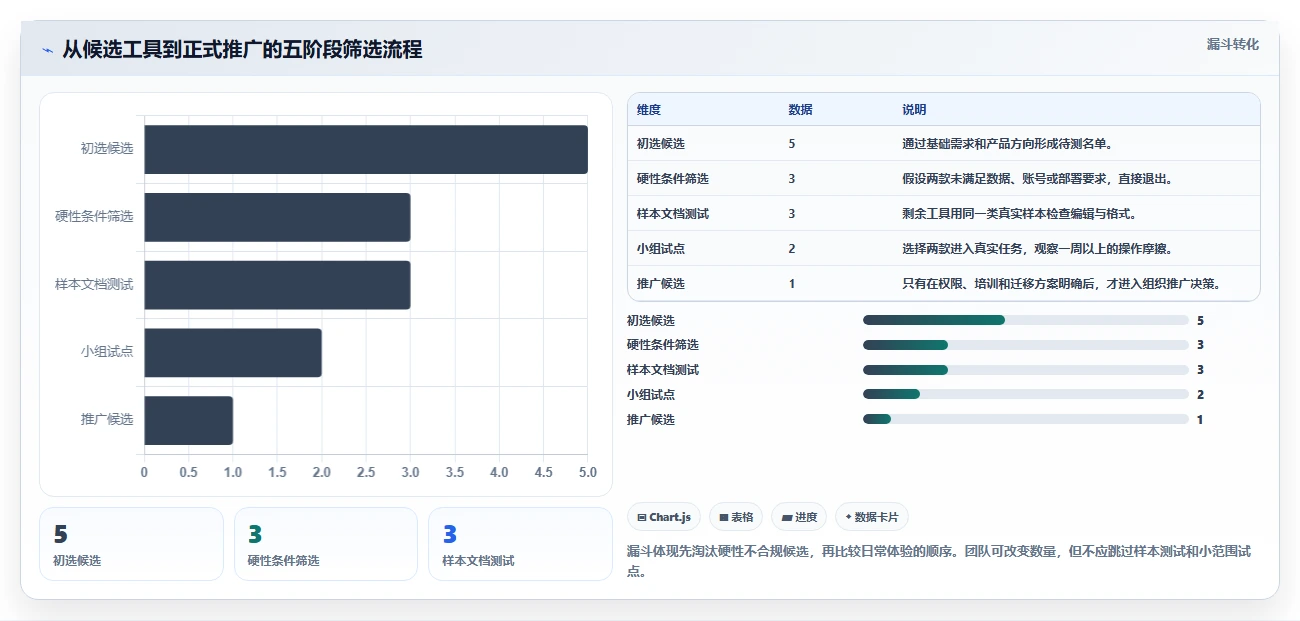Click the 漏斗转化 label in header
1300x621 pixels.
click(x=1232, y=45)
